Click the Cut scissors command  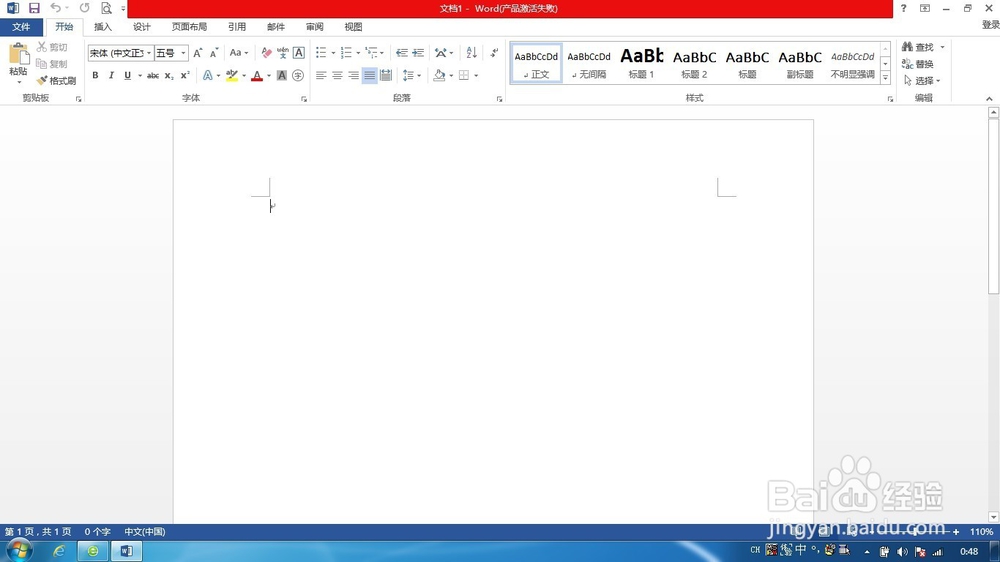(x=52, y=47)
